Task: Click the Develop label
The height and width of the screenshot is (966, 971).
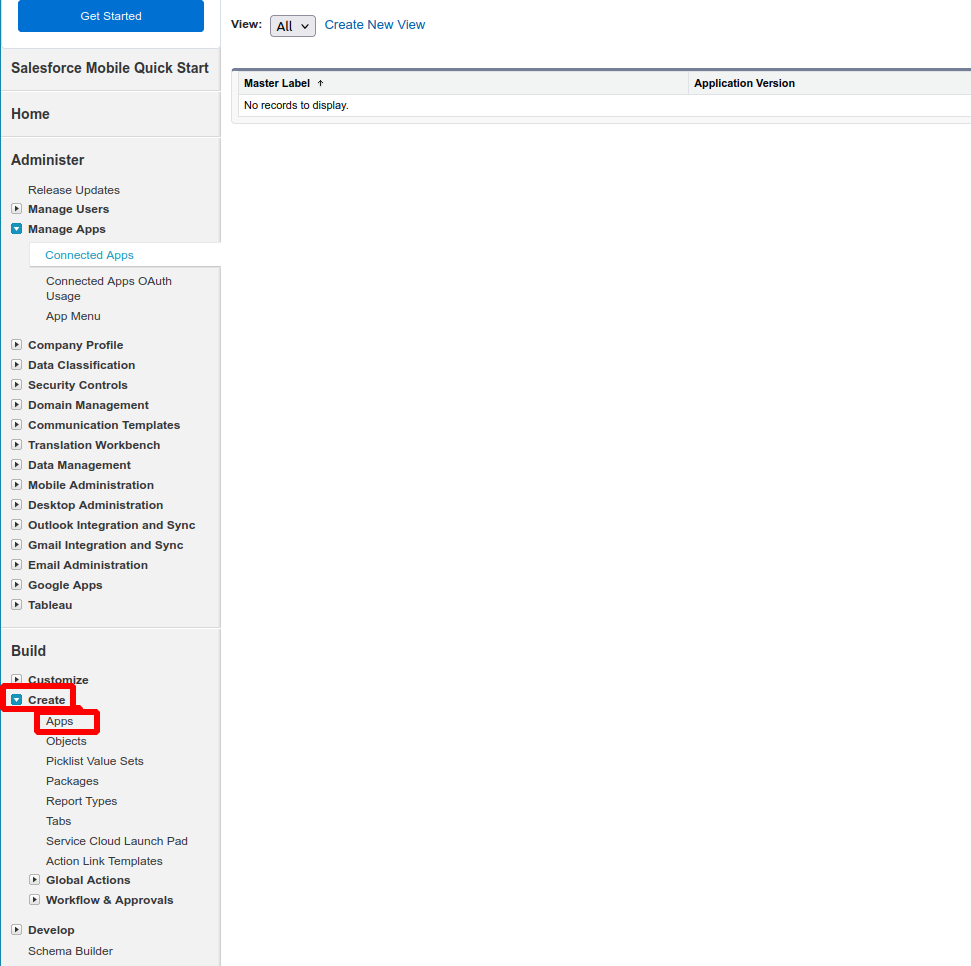Action: 51,930
